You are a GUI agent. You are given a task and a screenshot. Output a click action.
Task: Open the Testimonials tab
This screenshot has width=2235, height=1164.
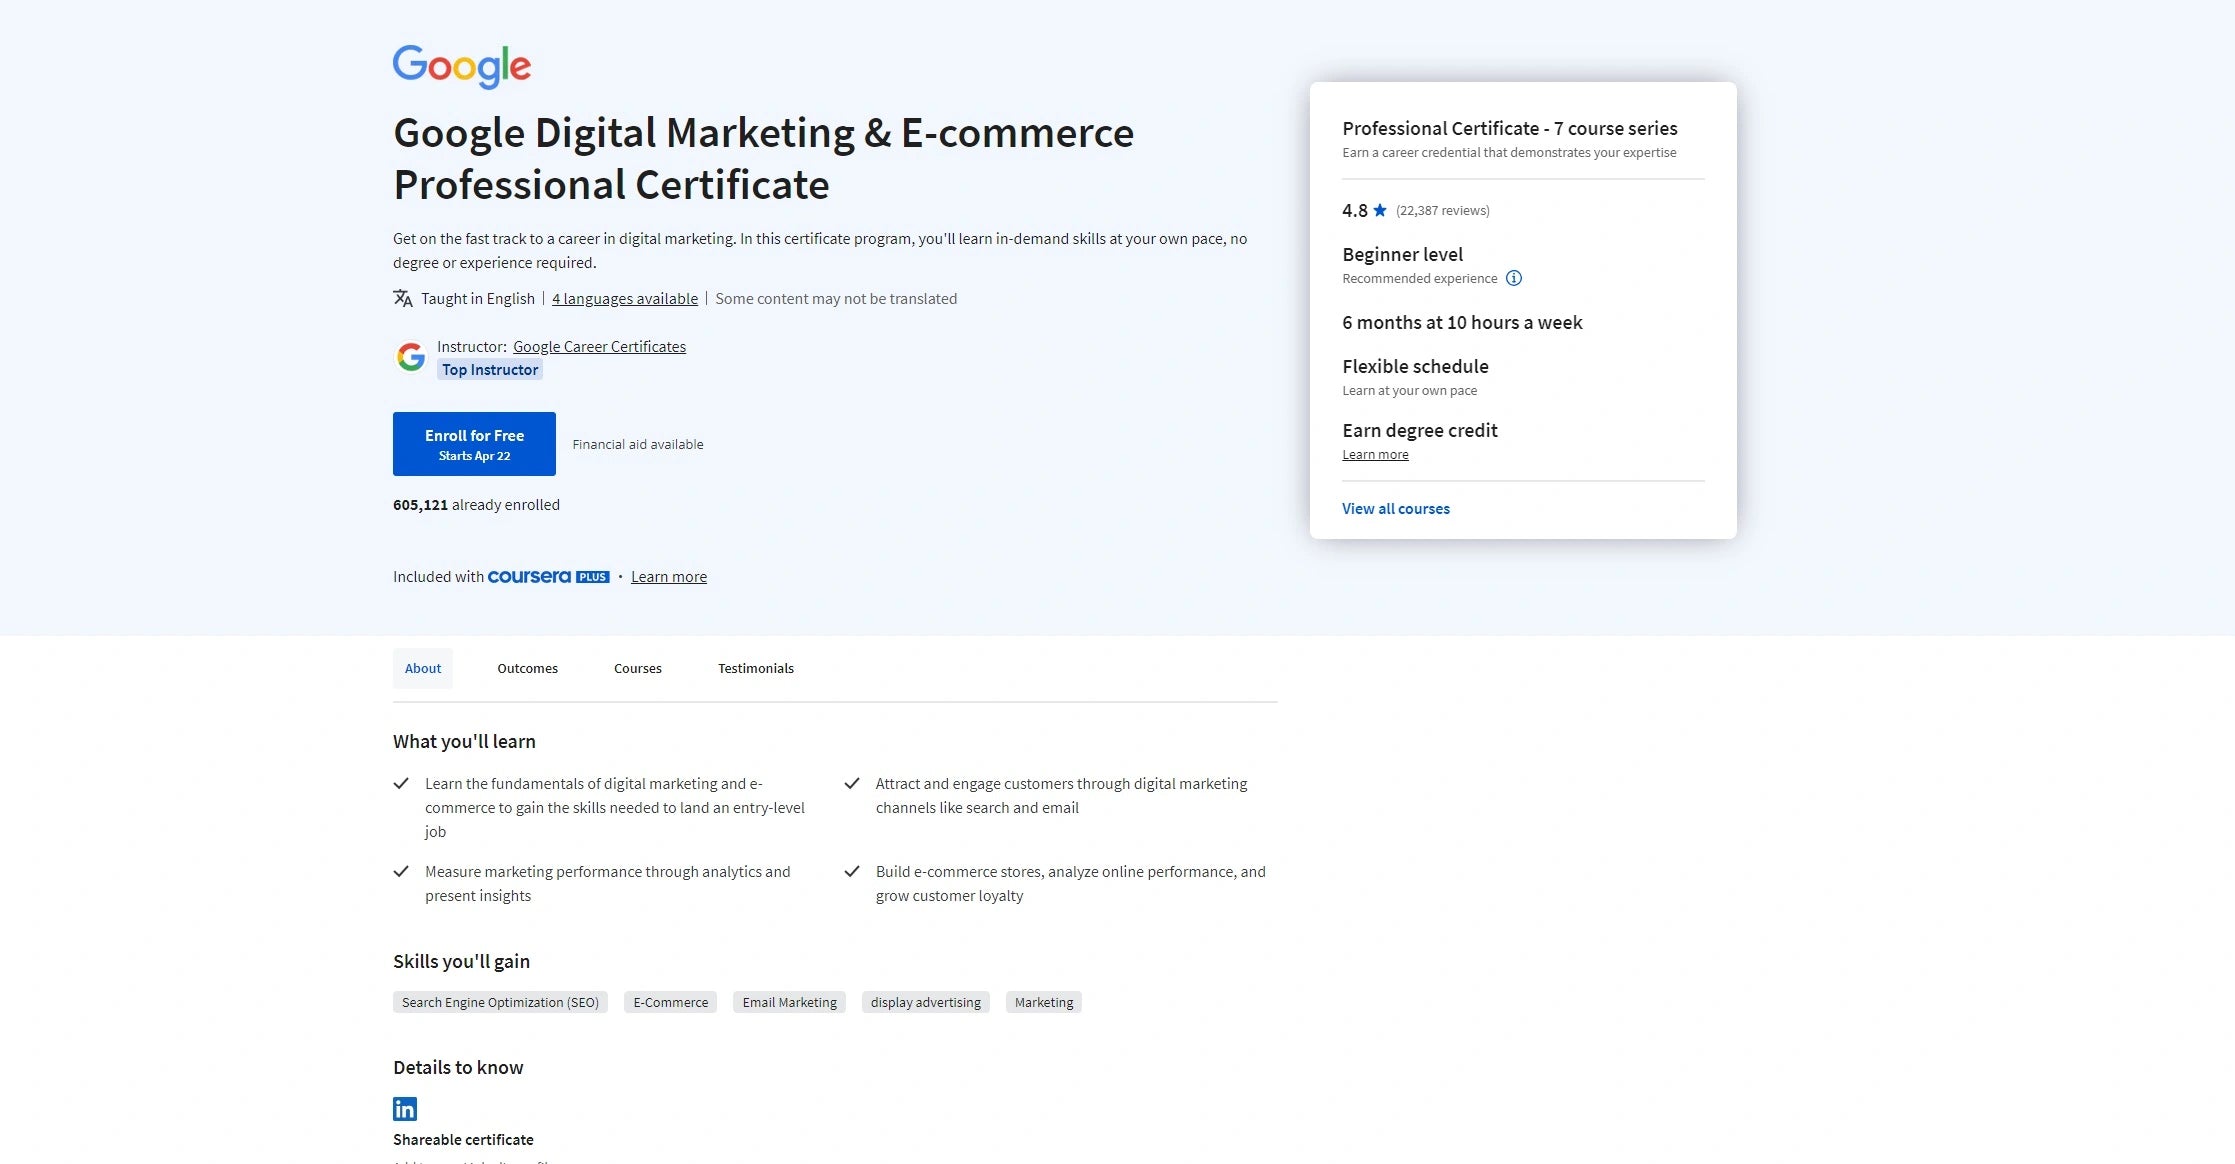[756, 668]
